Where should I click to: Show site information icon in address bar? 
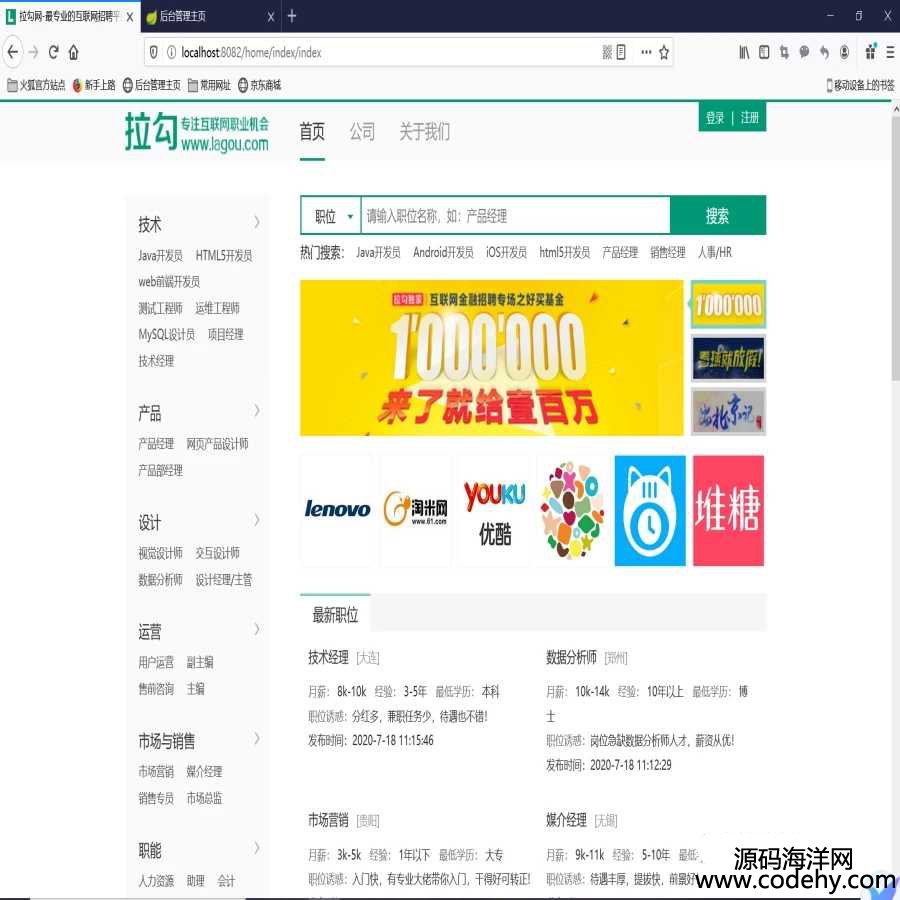coord(171,52)
